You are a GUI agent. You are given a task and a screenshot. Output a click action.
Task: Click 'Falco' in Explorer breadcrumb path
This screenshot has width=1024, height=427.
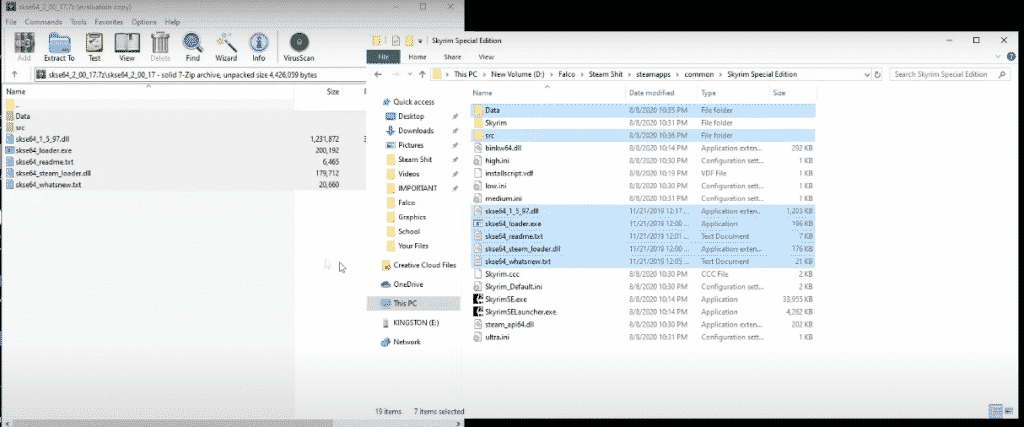[566, 74]
